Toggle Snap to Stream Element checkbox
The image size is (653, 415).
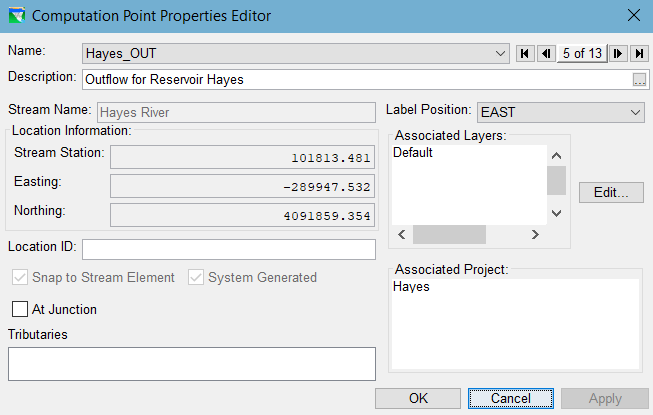(x=20, y=278)
